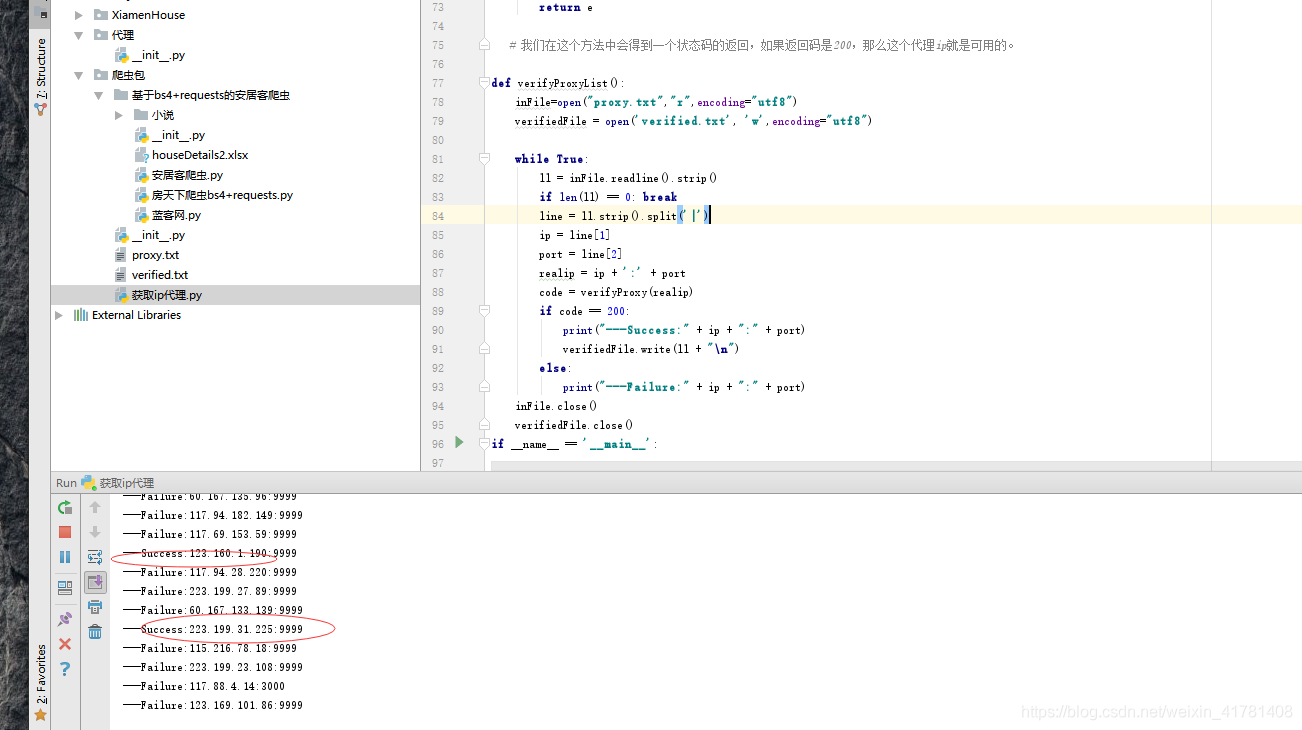Click the Python icon of 蓝客网.py
The height and width of the screenshot is (730, 1302).
pyautogui.click(x=141, y=215)
